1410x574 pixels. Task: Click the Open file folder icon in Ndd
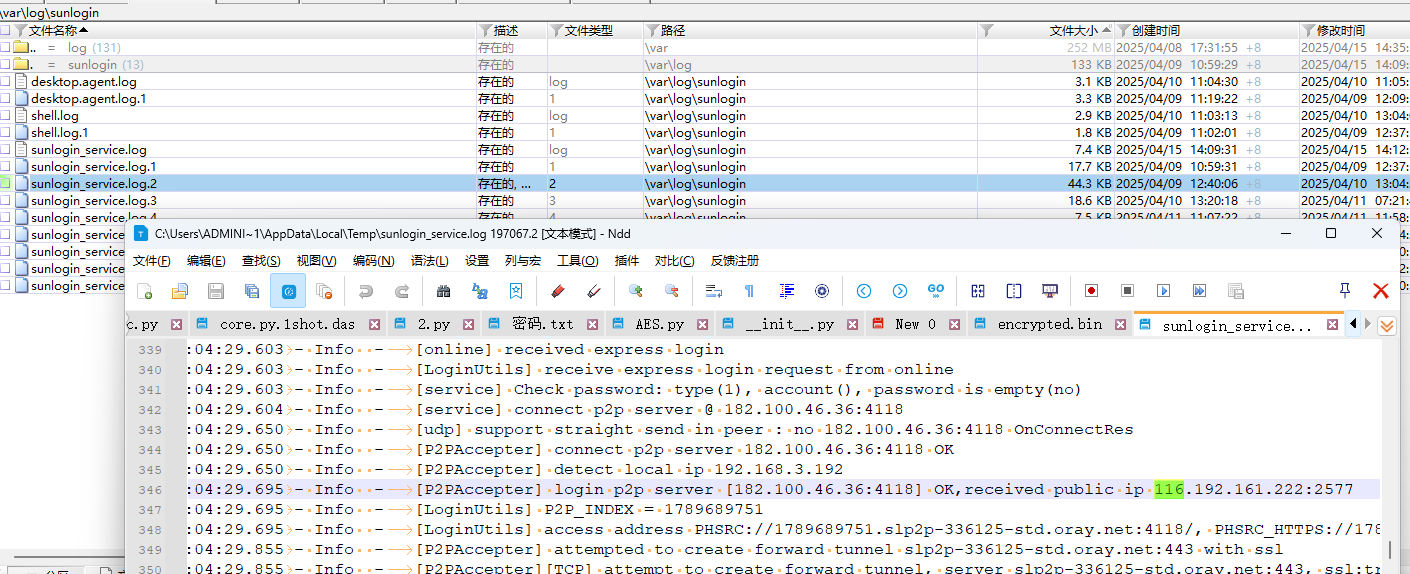click(180, 291)
